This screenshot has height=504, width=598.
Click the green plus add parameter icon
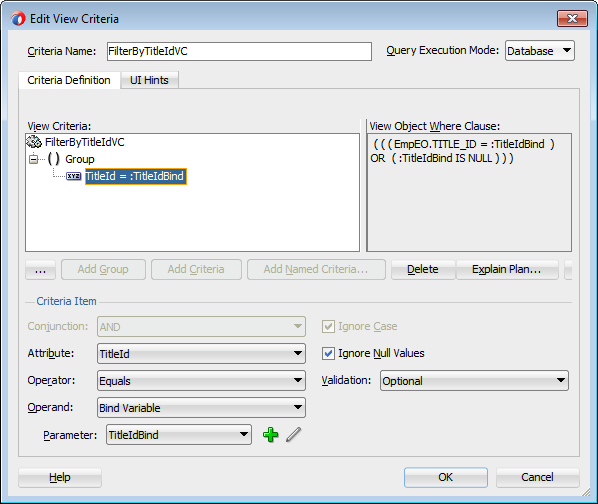pyautogui.click(x=270, y=435)
